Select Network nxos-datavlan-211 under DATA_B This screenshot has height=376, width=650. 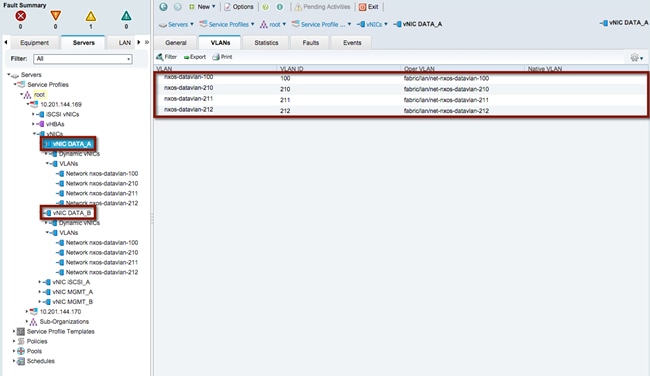(102, 262)
